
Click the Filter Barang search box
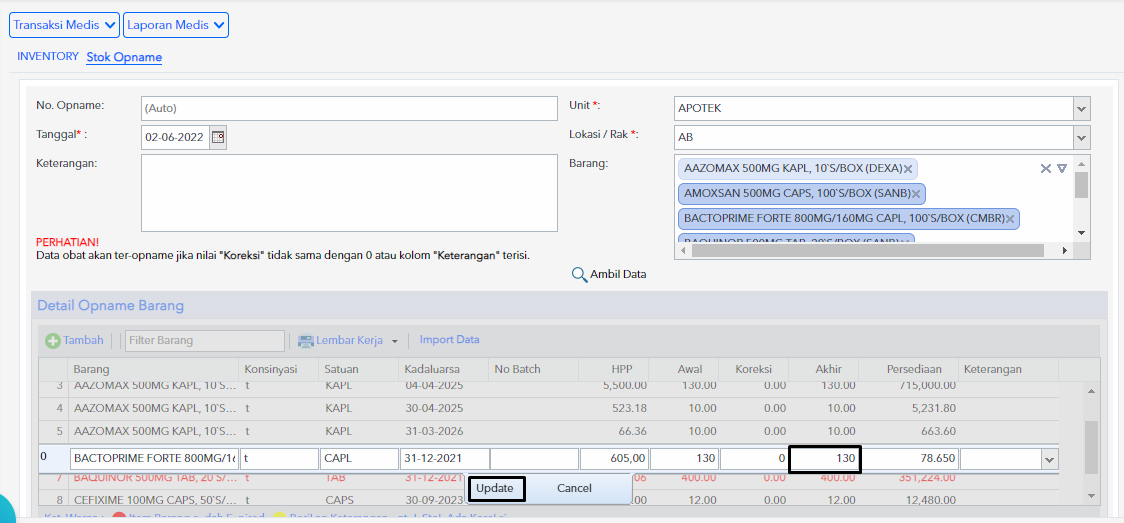pyautogui.click(x=205, y=341)
